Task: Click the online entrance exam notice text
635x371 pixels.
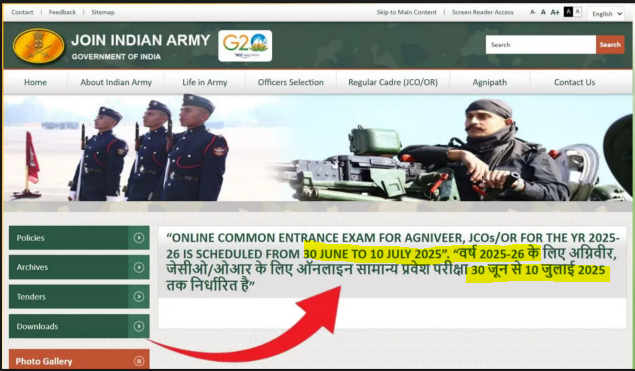Action: pos(392,261)
